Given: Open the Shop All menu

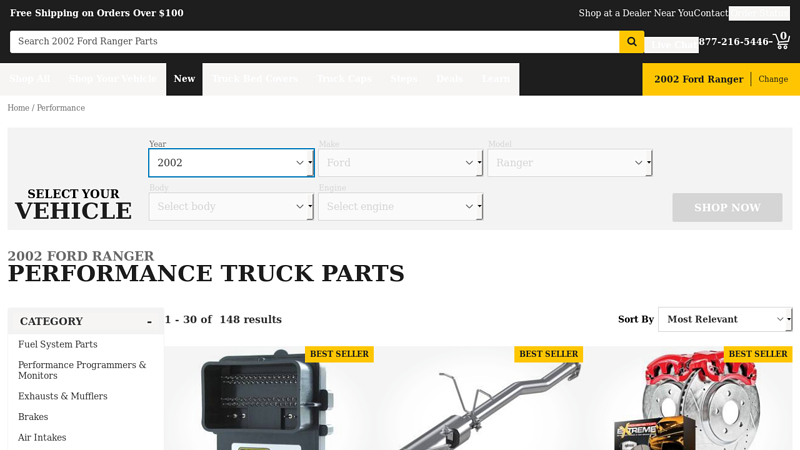Looking at the screenshot, I should pyautogui.click(x=30, y=79).
